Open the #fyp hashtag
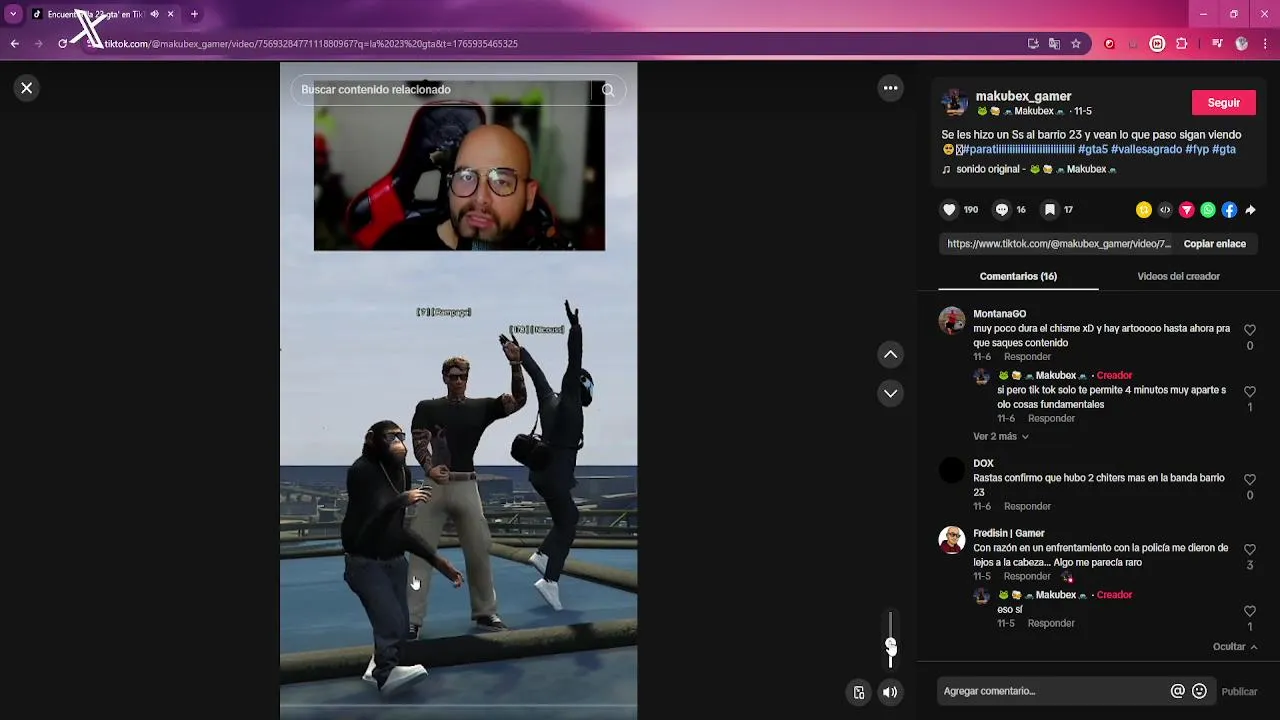 pyautogui.click(x=1197, y=149)
